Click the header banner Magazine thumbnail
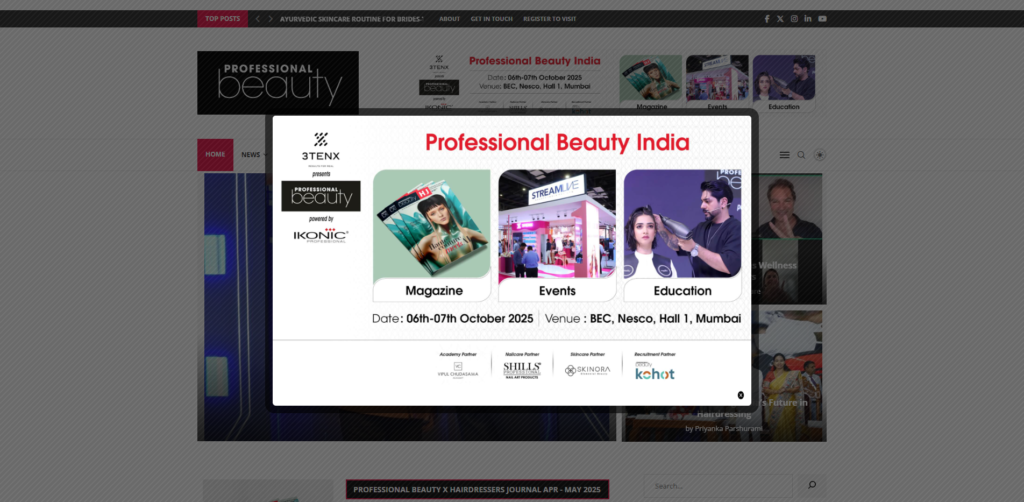1024x502 pixels. point(651,83)
